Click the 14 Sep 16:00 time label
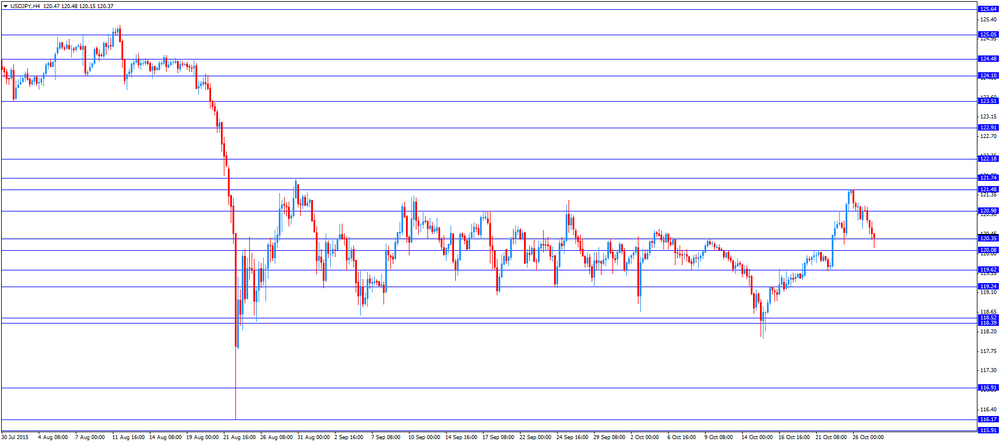 pos(462,438)
